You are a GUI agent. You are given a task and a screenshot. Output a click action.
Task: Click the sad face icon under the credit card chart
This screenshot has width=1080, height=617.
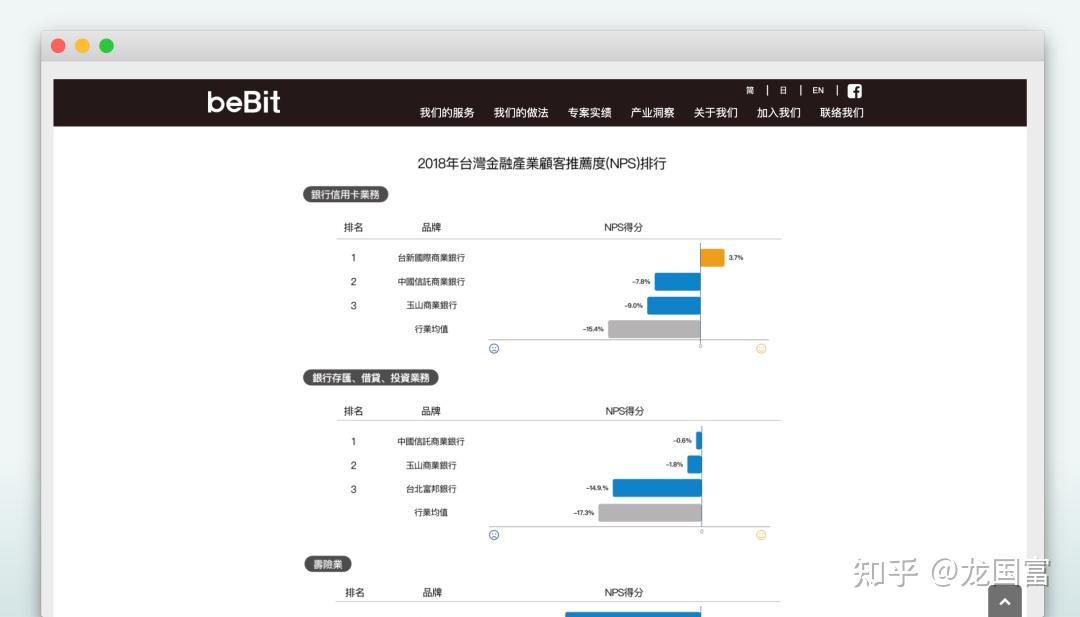pos(494,348)
